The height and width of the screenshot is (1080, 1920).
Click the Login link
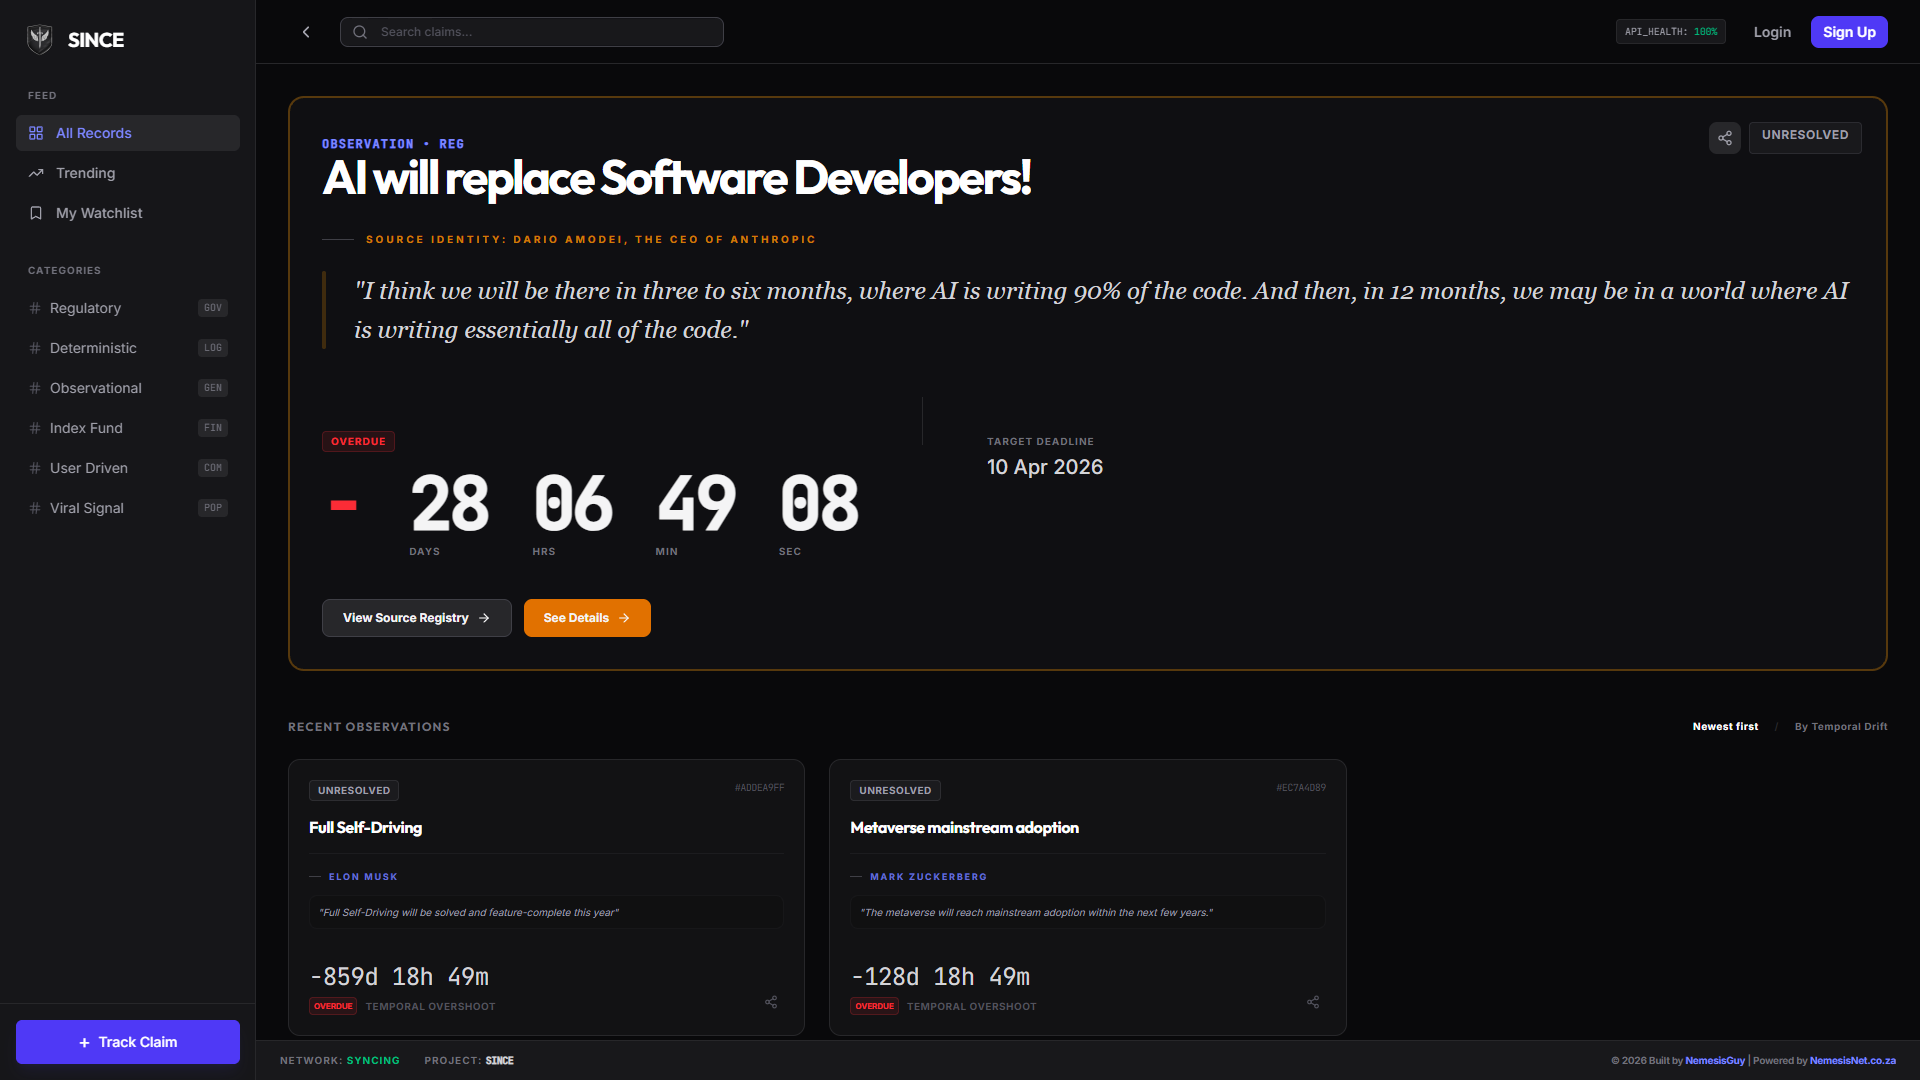point(1772,32)
